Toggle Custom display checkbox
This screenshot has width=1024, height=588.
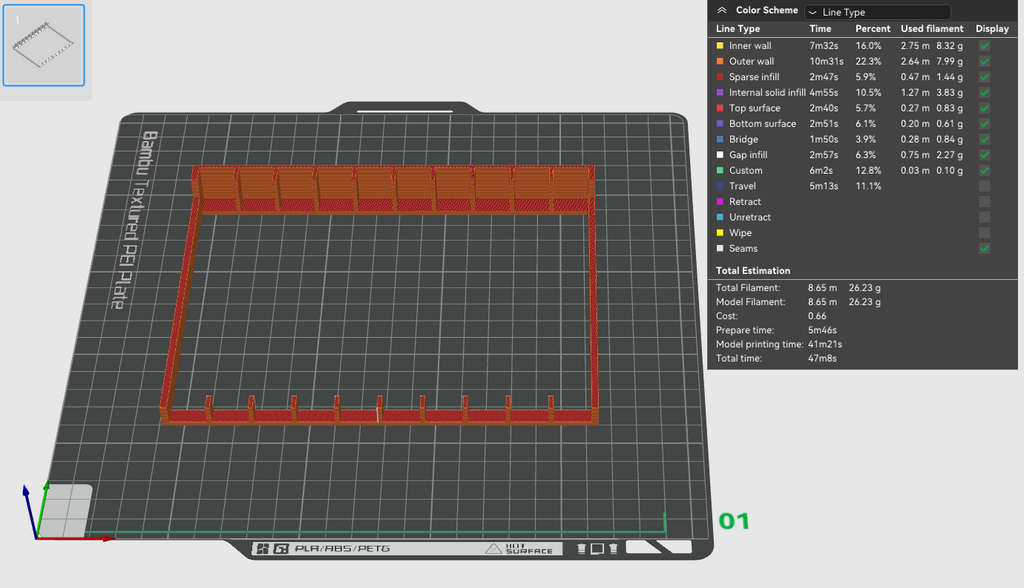[984, 171]
